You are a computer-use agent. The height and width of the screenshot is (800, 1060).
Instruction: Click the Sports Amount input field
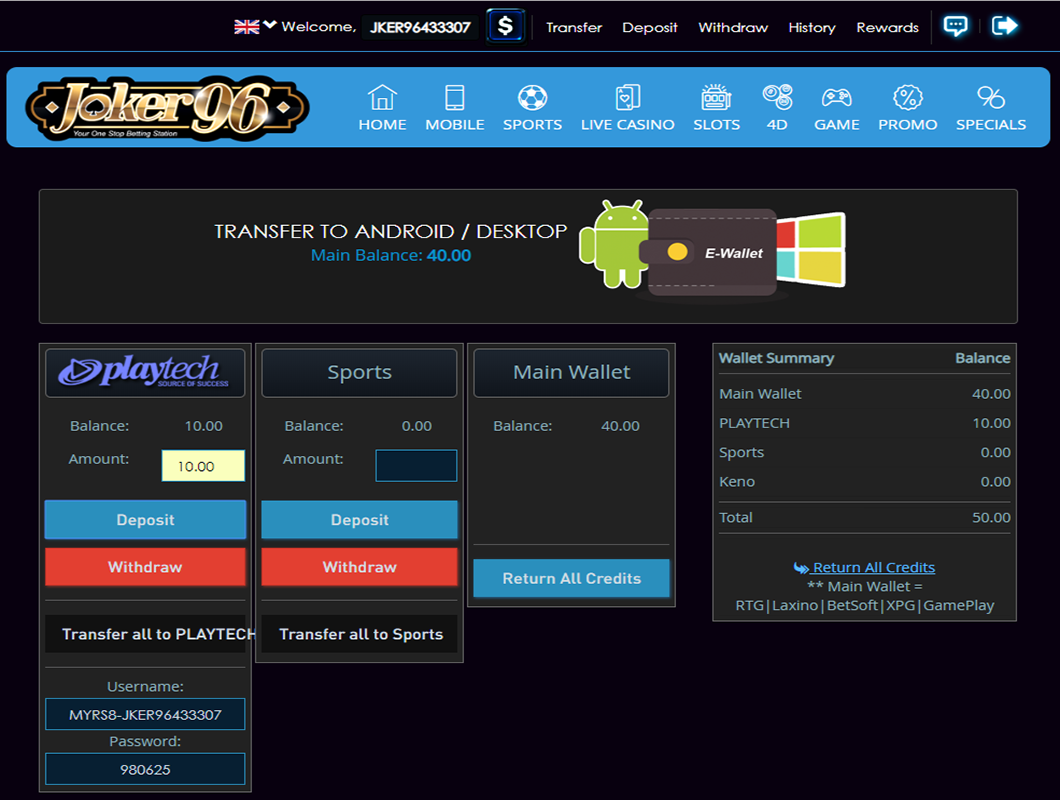pyautogui.click(x=416, y=465)
